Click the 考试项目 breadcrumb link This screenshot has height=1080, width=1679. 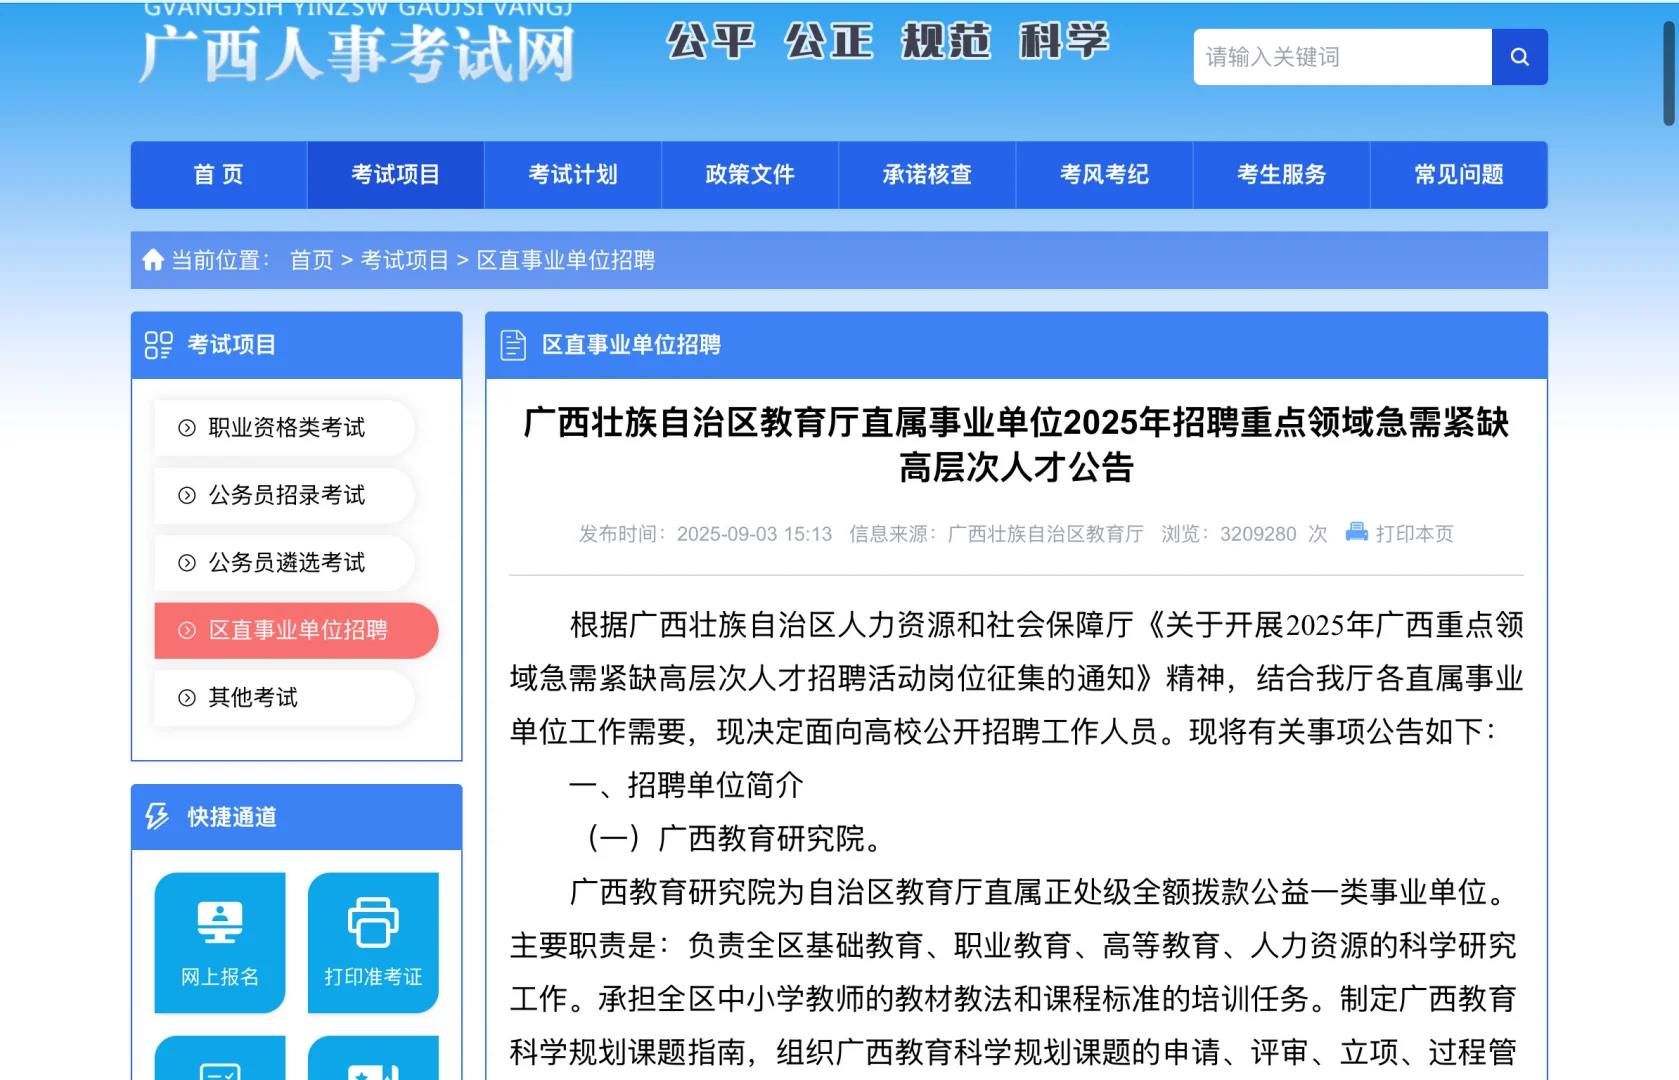click(404, 260)
